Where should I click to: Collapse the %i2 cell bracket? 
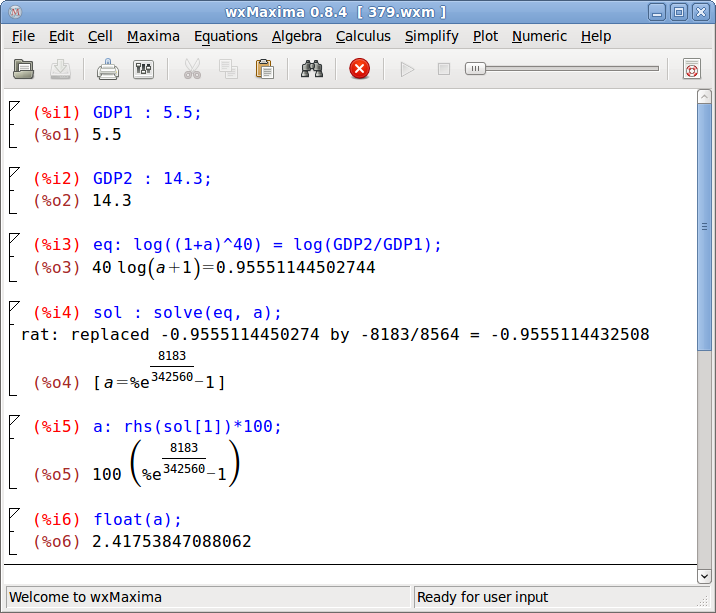[x=14, y=190]
